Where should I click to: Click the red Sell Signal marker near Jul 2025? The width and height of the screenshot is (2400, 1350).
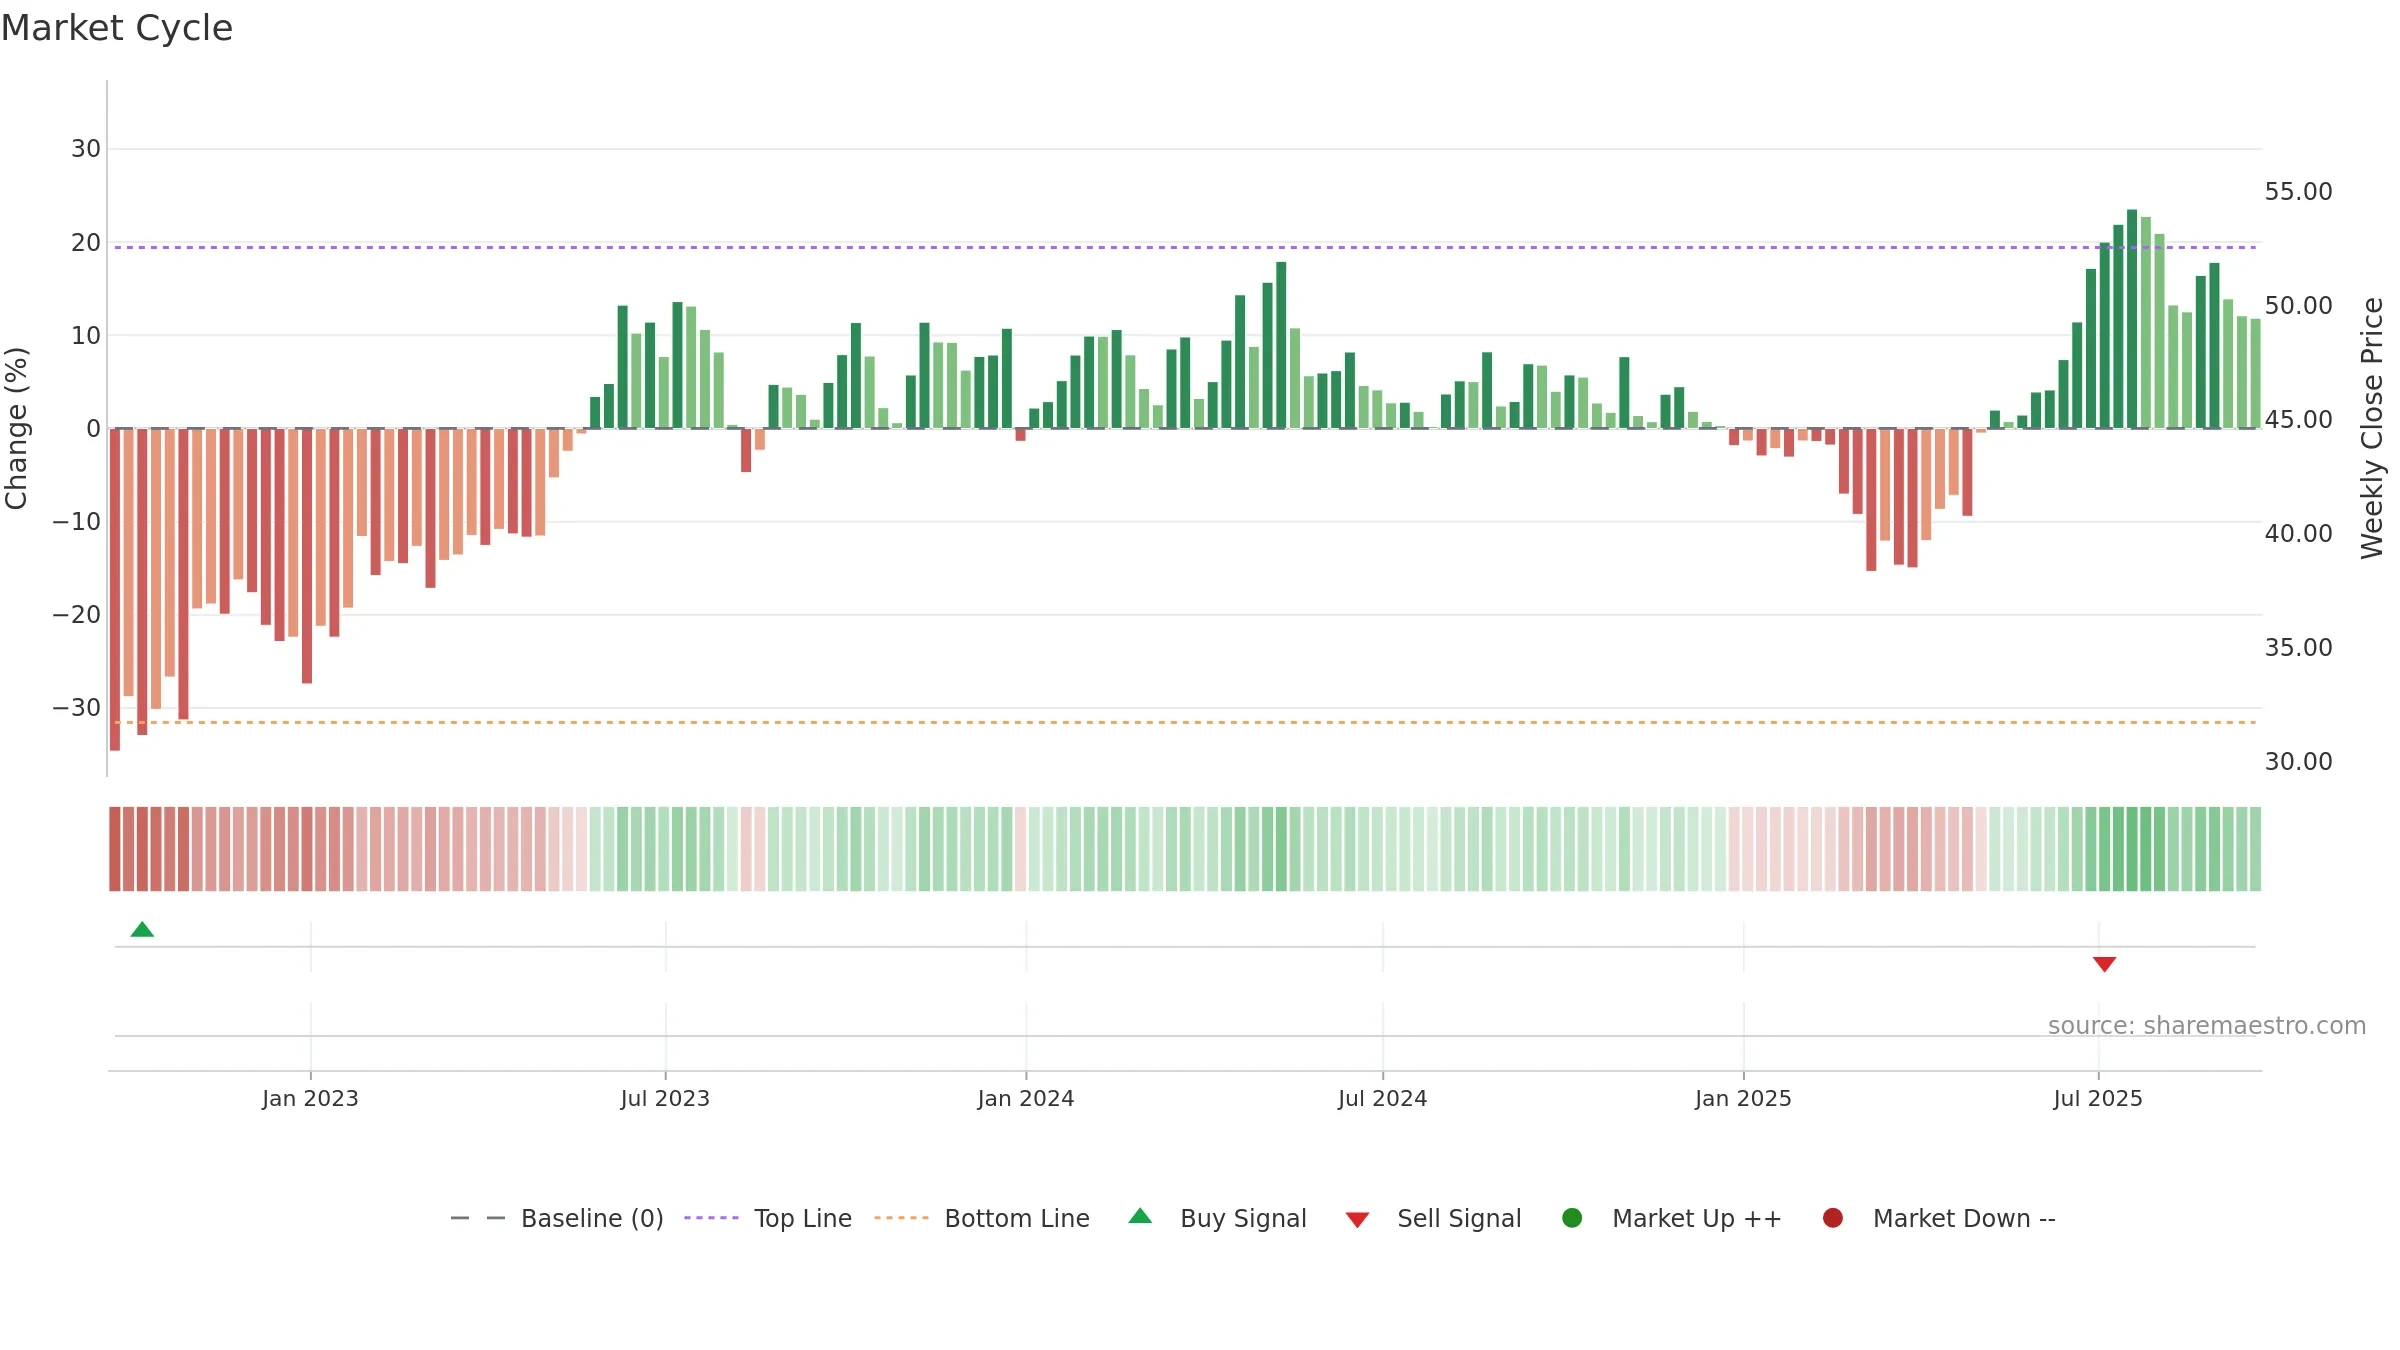pyautogui.click(x=2104, y=964)
